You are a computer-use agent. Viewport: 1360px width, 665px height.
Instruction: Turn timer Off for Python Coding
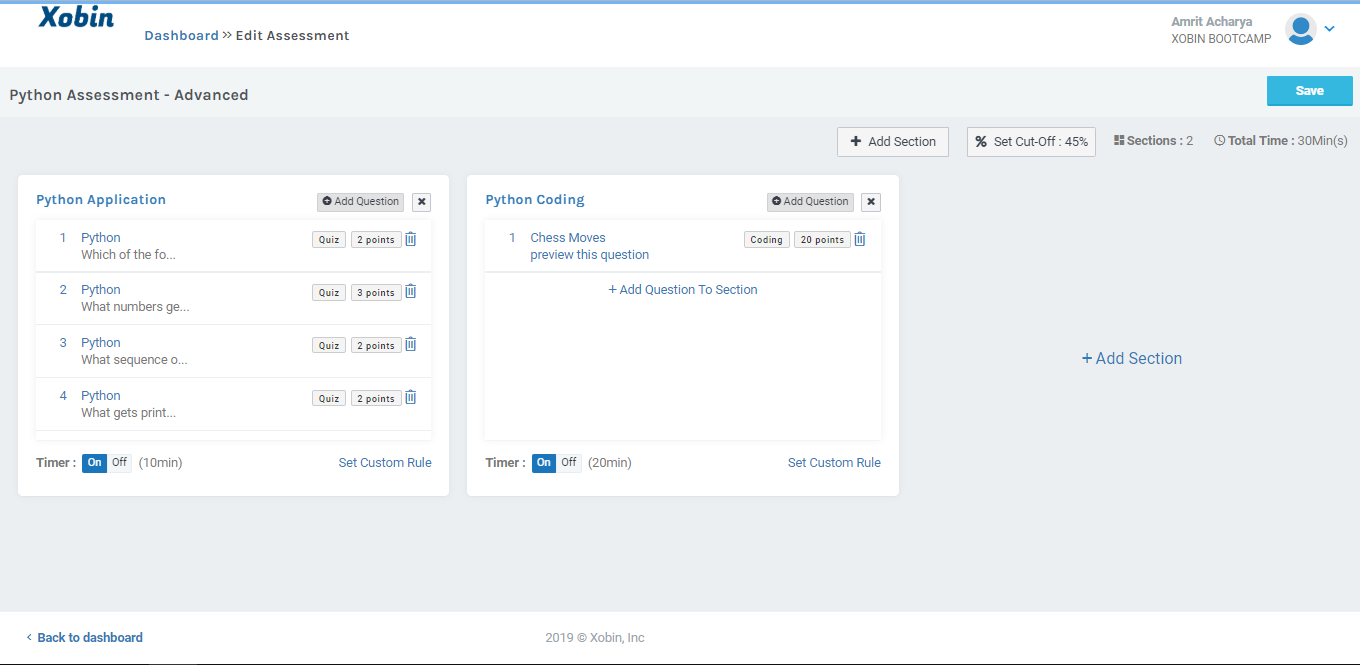click(568, 463)
